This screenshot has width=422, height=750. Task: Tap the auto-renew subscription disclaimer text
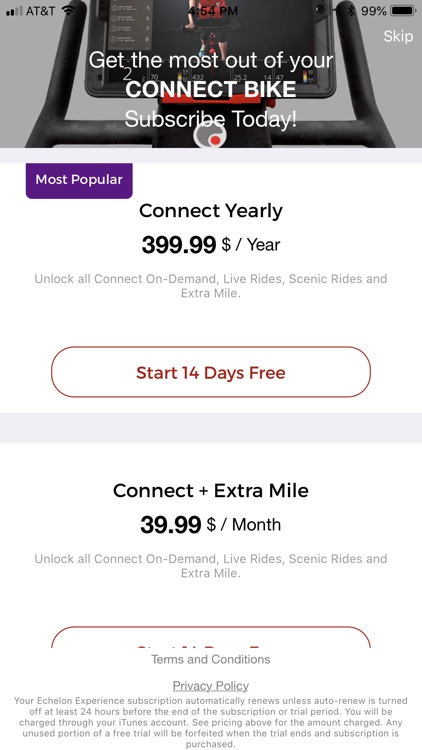tap(211, 722)
